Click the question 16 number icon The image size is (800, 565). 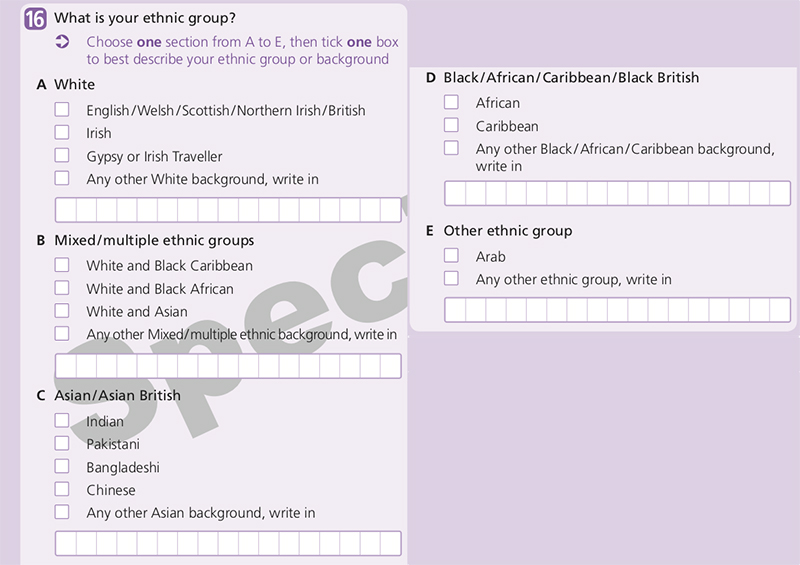pos(35,18)
